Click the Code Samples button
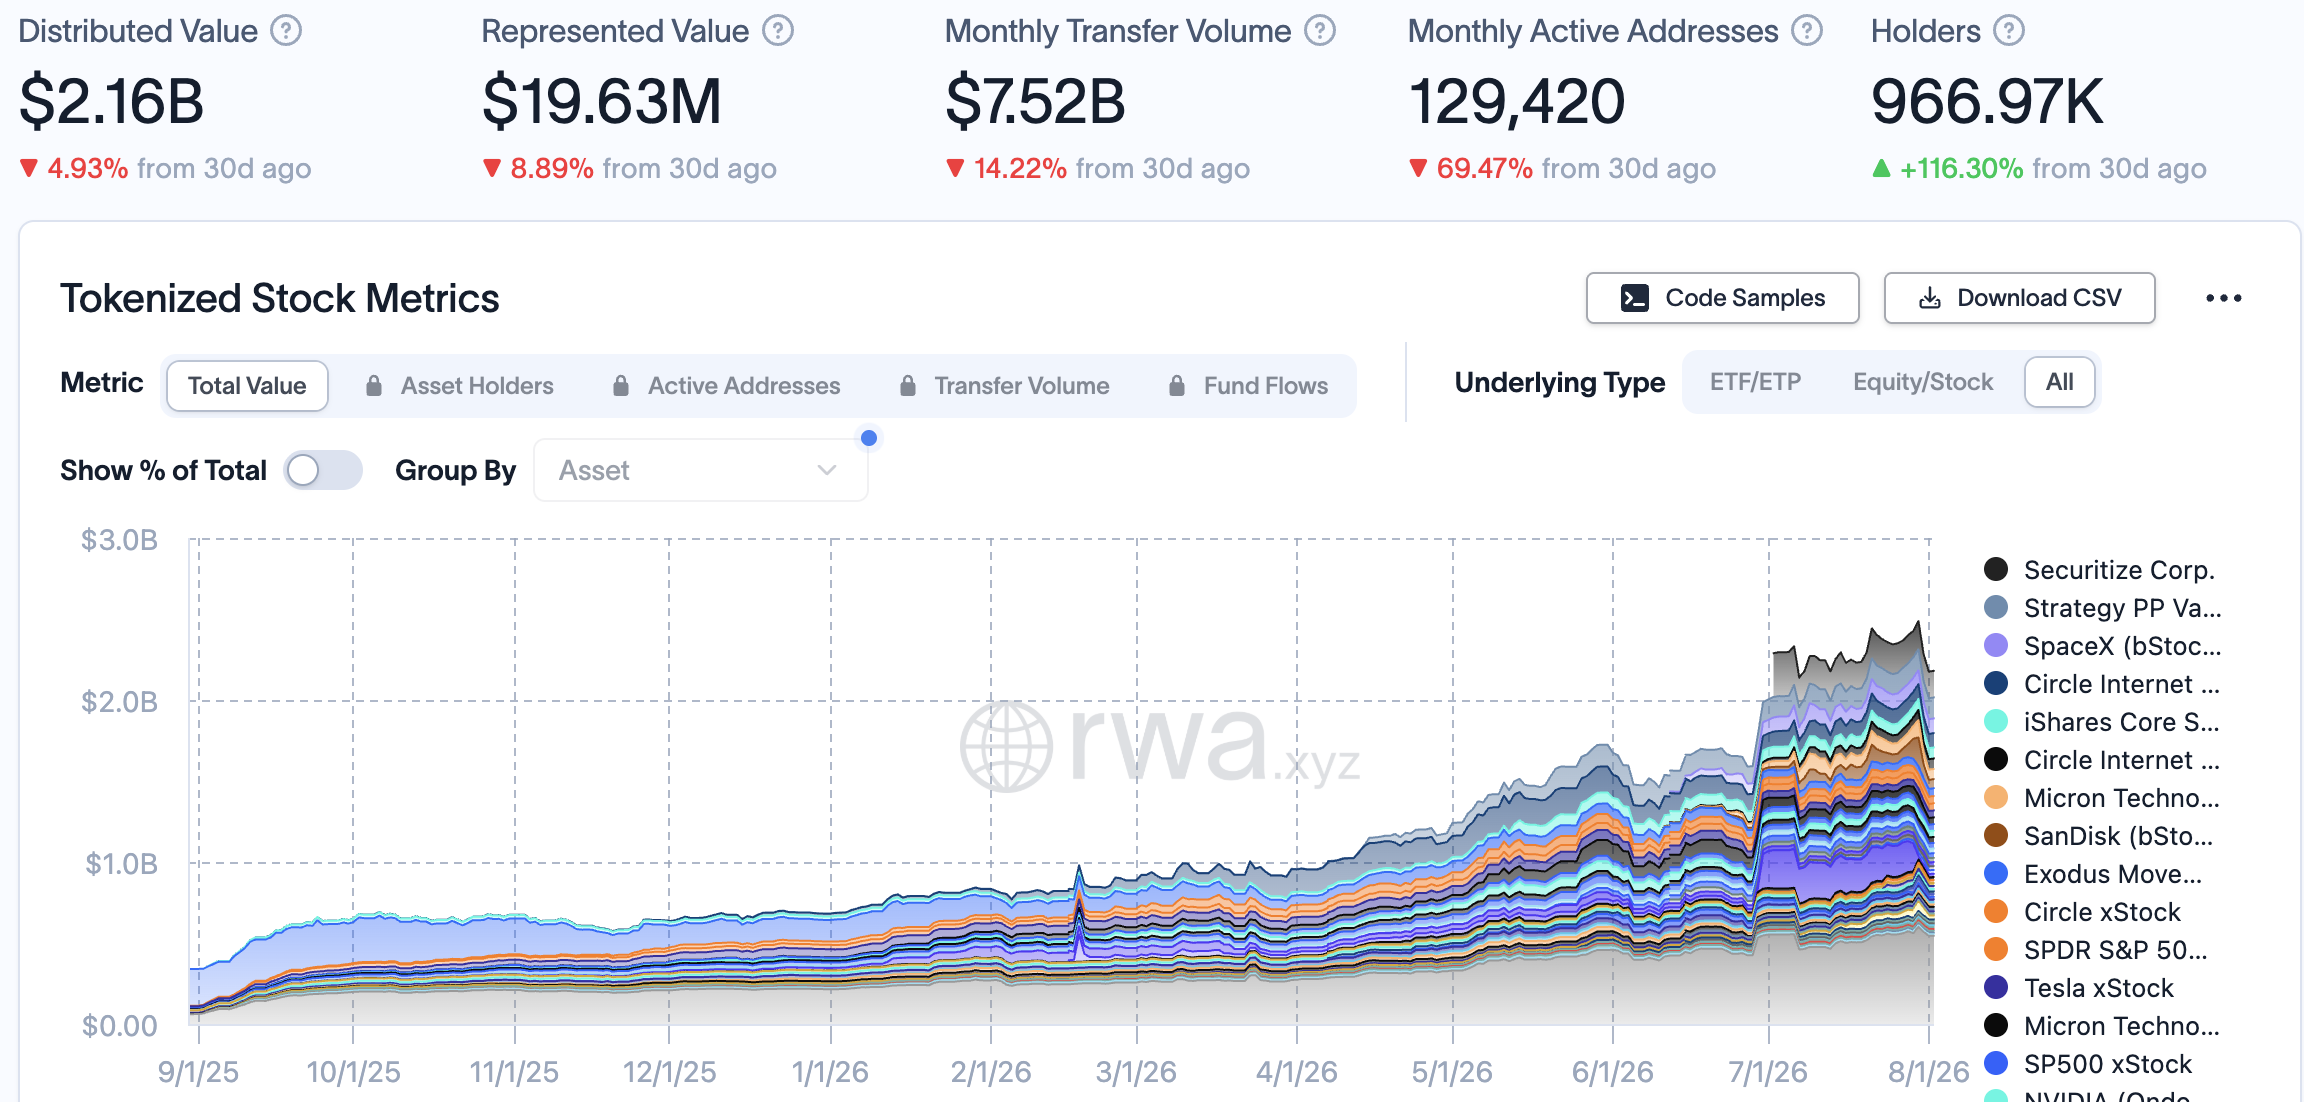Viewport: 2304px width, 1102px height. click(x=1723, y=298)
